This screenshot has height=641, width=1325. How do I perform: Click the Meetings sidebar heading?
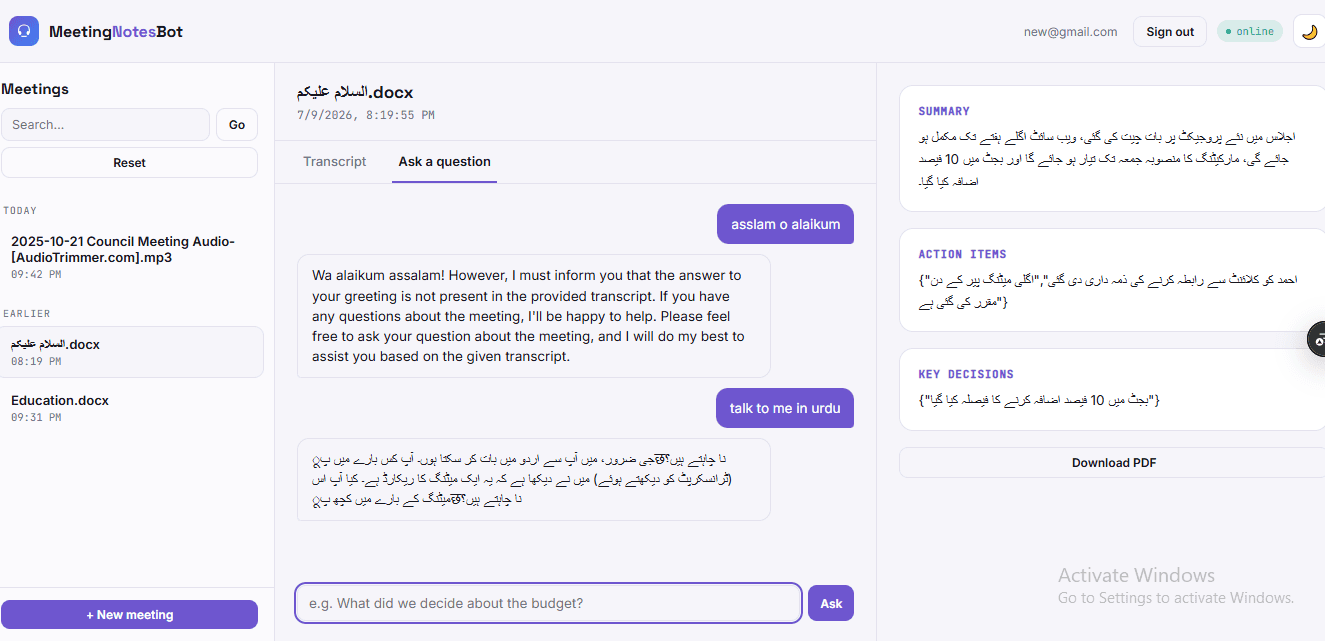point(35,89)
